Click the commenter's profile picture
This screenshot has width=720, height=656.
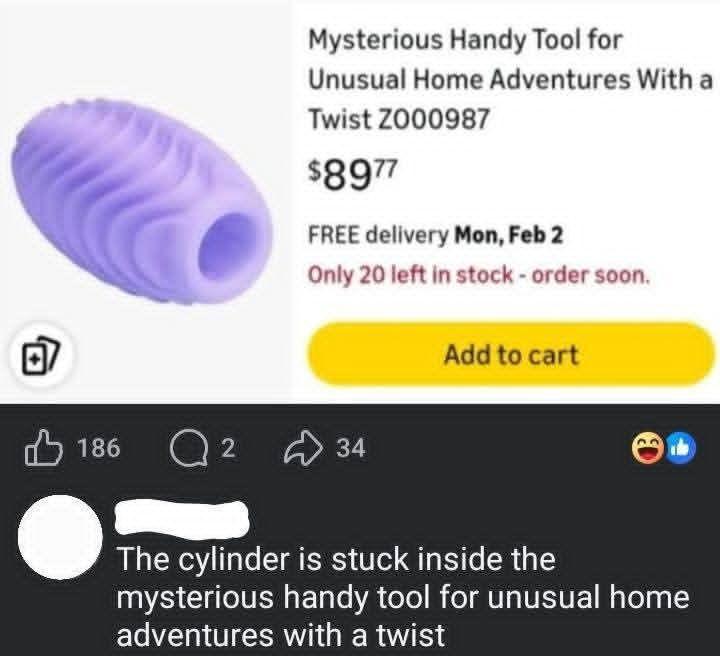point(60,537)
